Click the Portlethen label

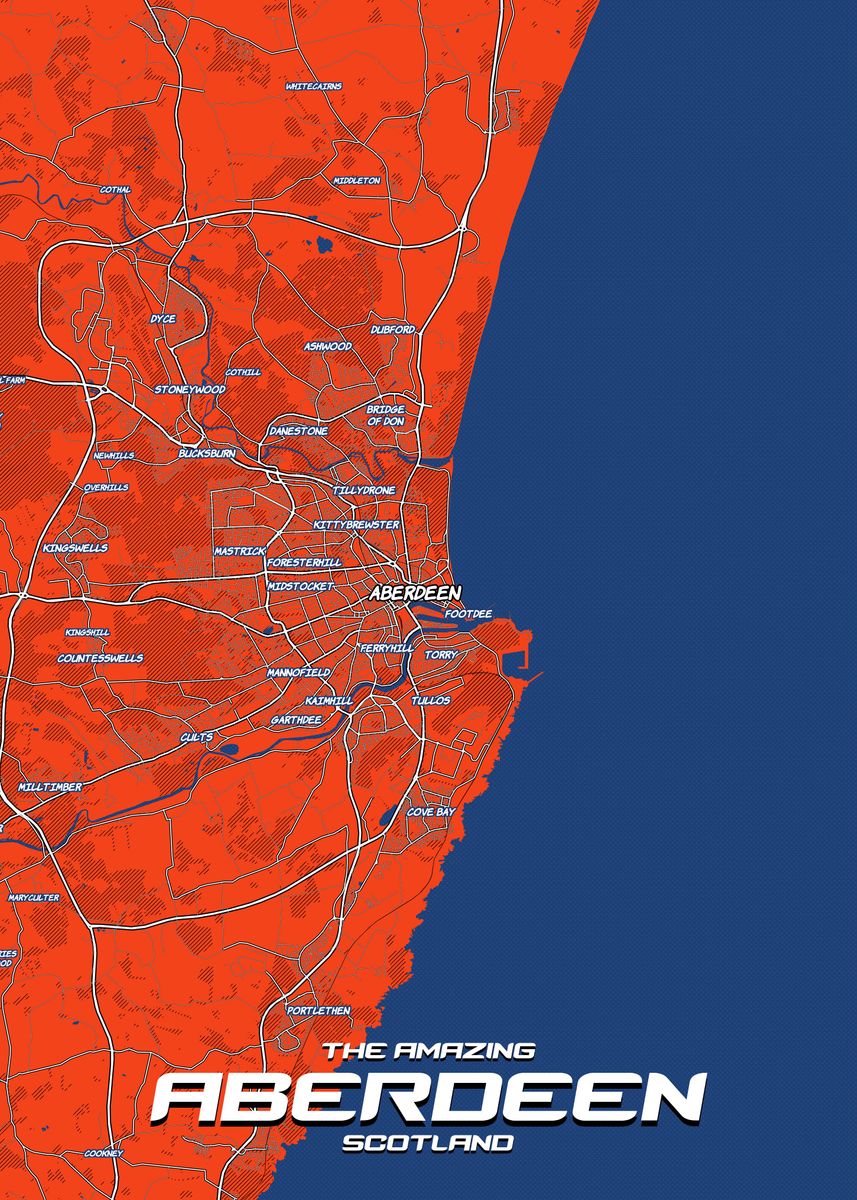(318, 1011)
